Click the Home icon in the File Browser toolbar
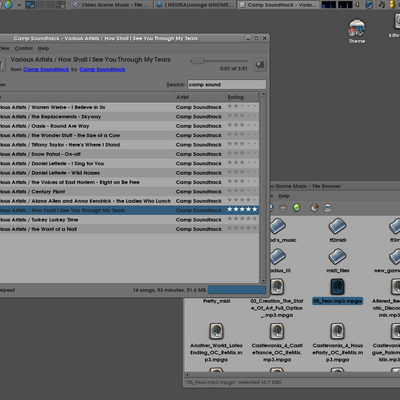The width and height of the screenshot is (400, 400). (314, 208)
